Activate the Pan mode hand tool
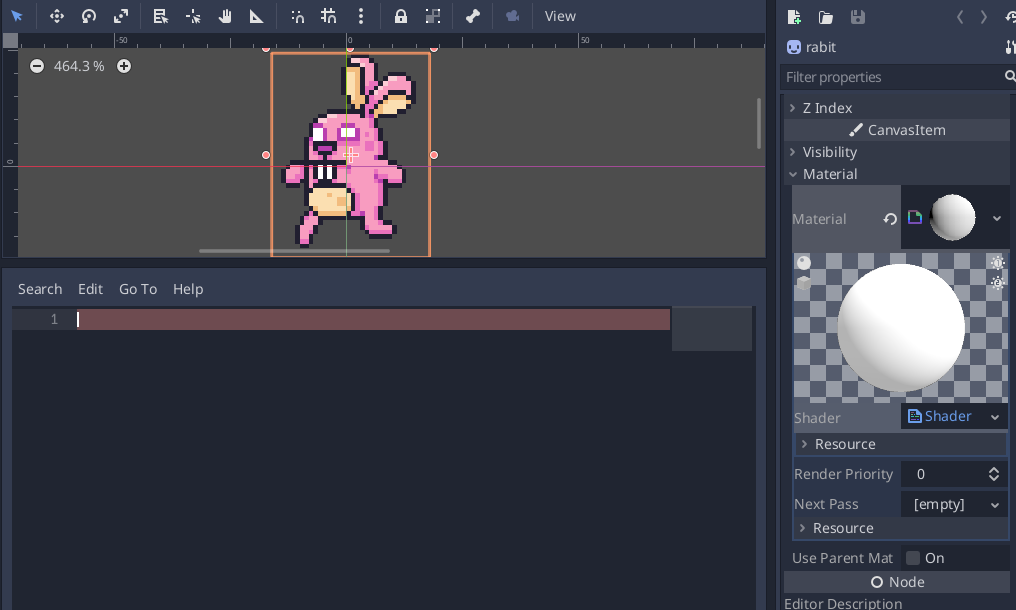Image resolution: width=1016 pixels, height=610 pixels. pyautogui.click(x=225, y=16)
